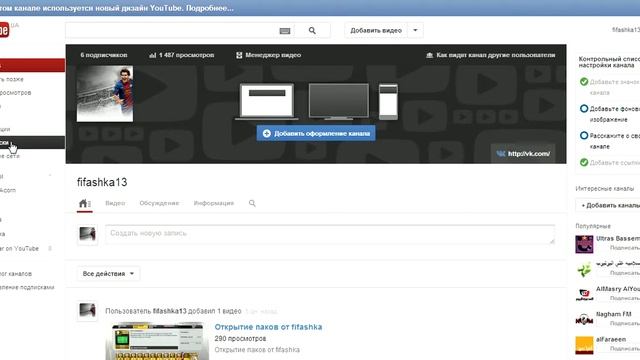This screenshot has height=360, width=640.
Task: Open video title Открытие паков от fifashka
Action: coord(268,327)
